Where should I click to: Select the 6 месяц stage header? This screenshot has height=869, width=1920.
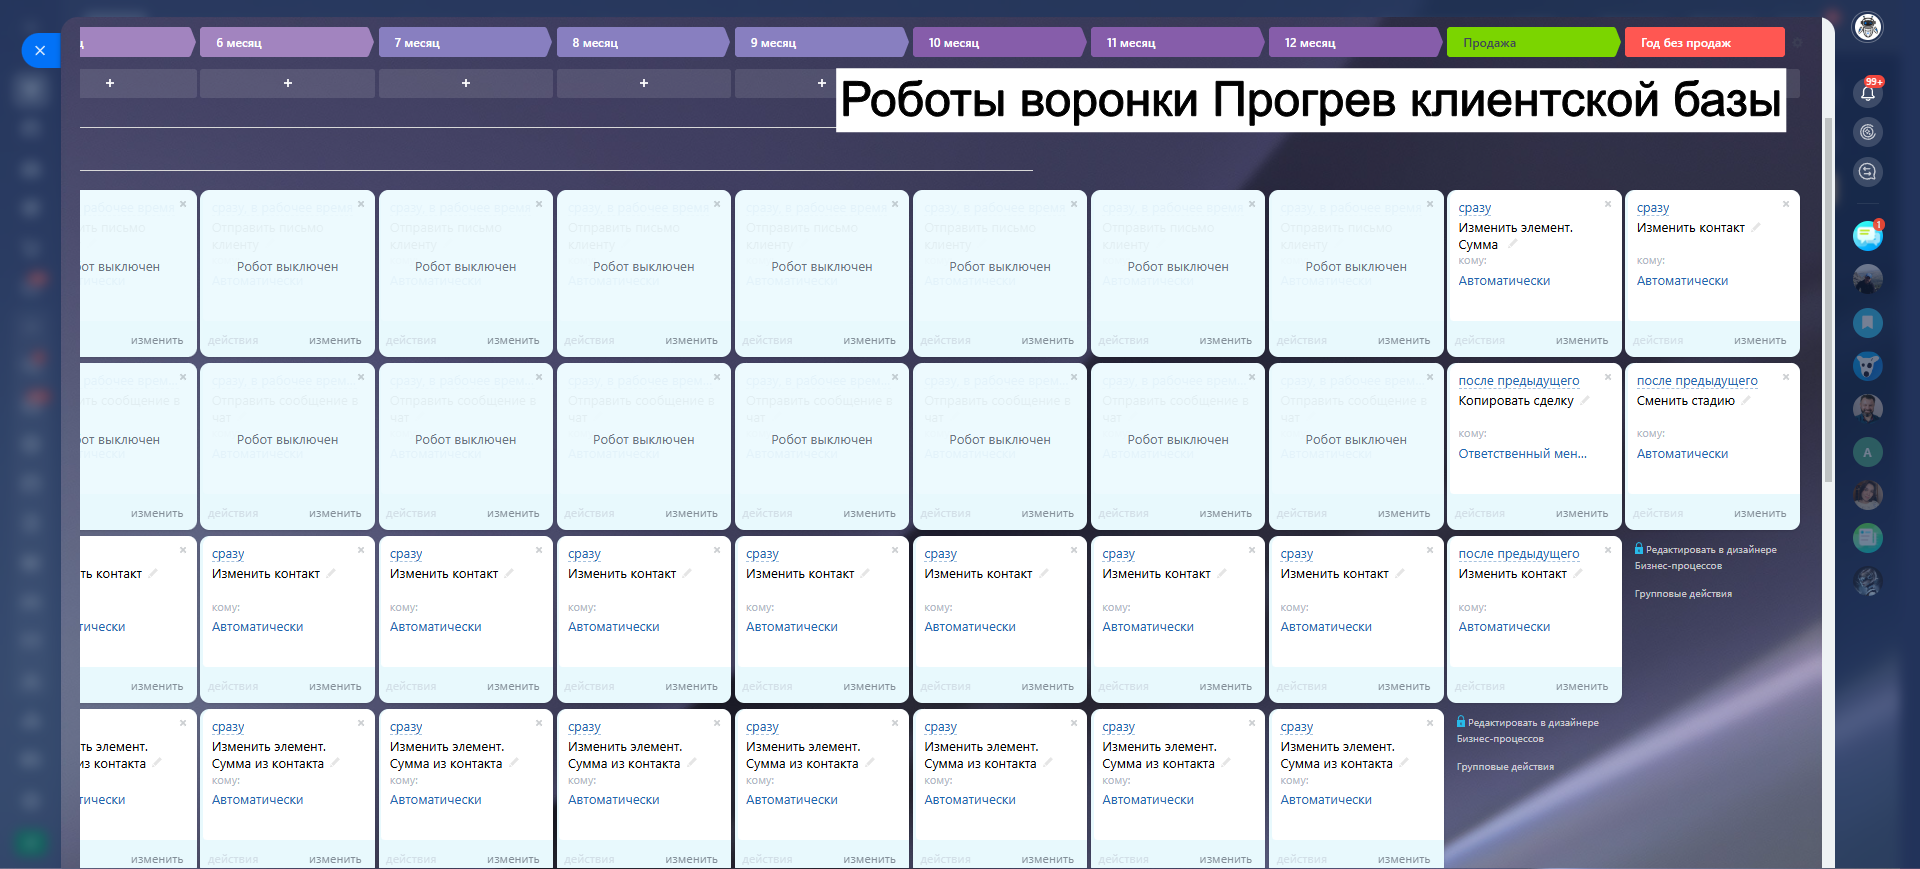pos(286,42)
